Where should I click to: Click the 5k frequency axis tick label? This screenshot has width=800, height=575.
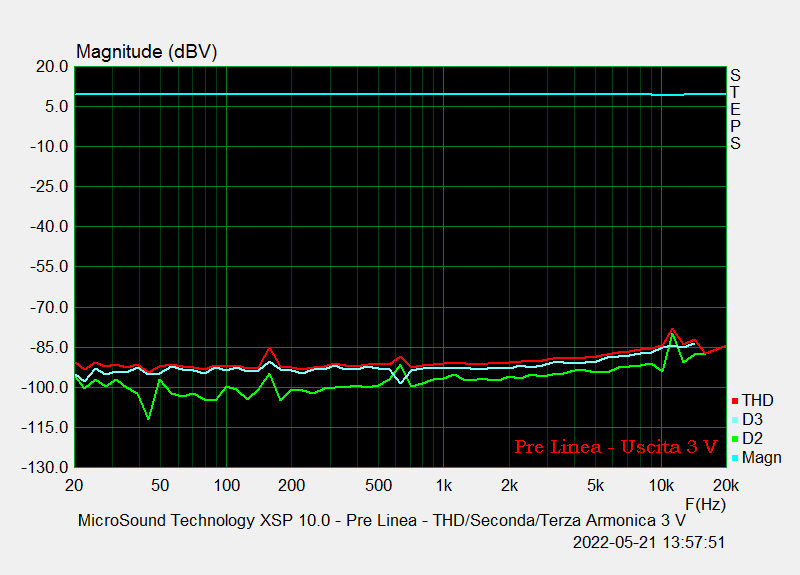595,485
